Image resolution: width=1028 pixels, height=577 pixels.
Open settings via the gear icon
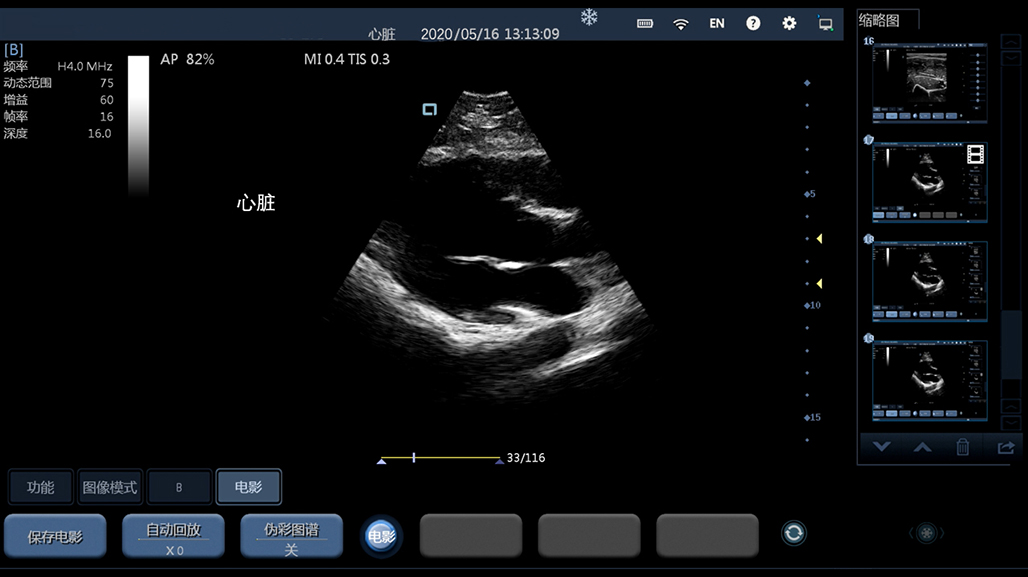[x=789, y=23]
